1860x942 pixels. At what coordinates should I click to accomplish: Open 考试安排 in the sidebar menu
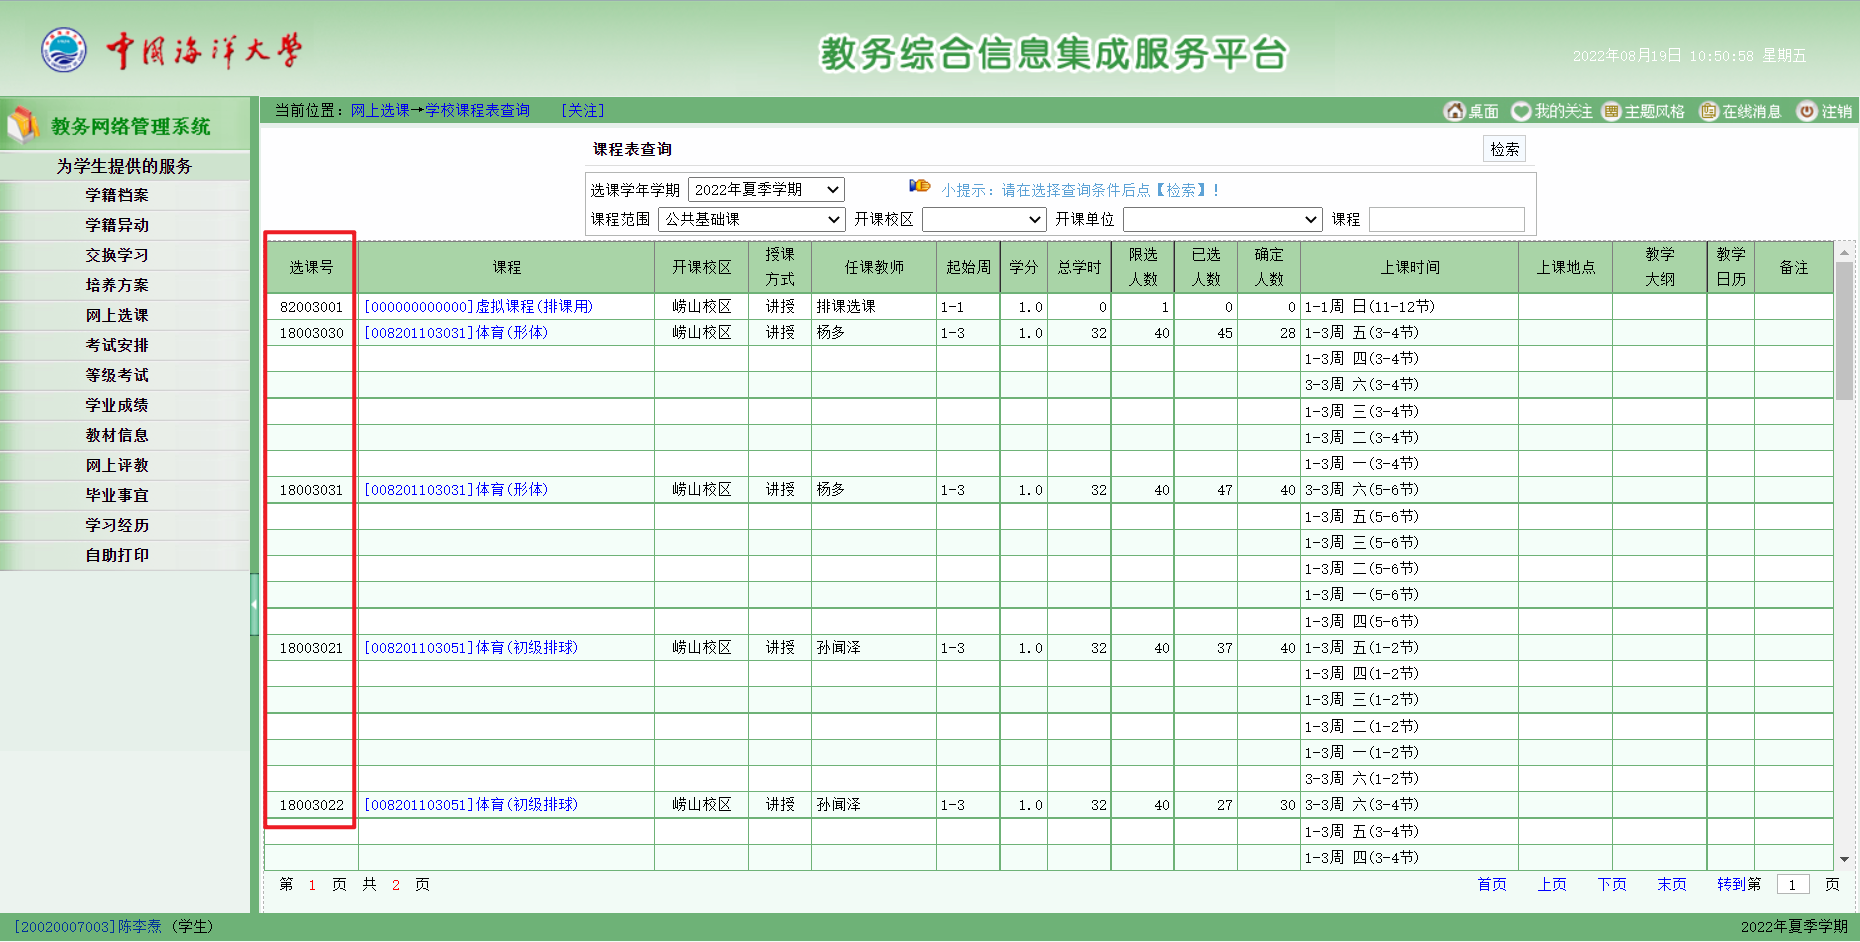[117, 345]
